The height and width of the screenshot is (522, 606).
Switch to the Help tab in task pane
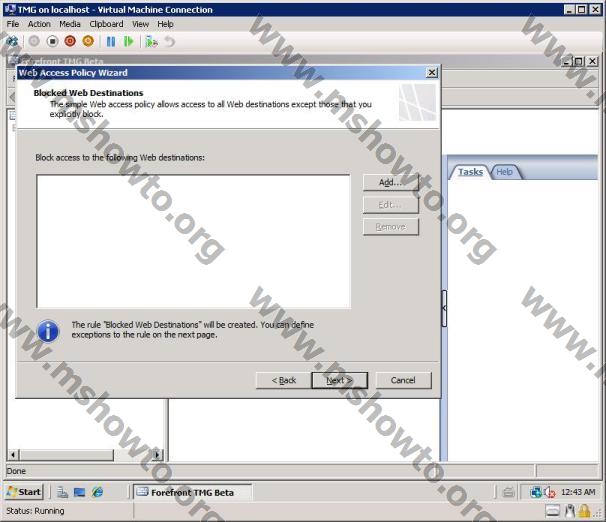click(504, 172)
